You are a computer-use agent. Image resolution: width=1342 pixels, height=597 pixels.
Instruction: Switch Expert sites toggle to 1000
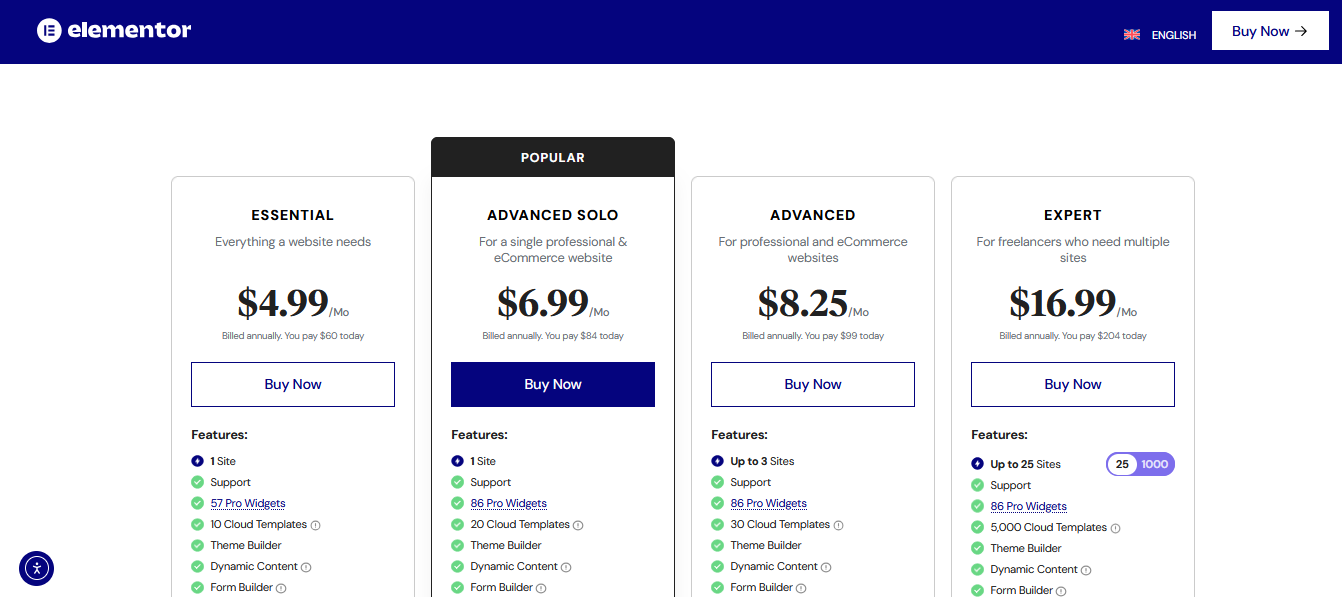pos(1155,464)
